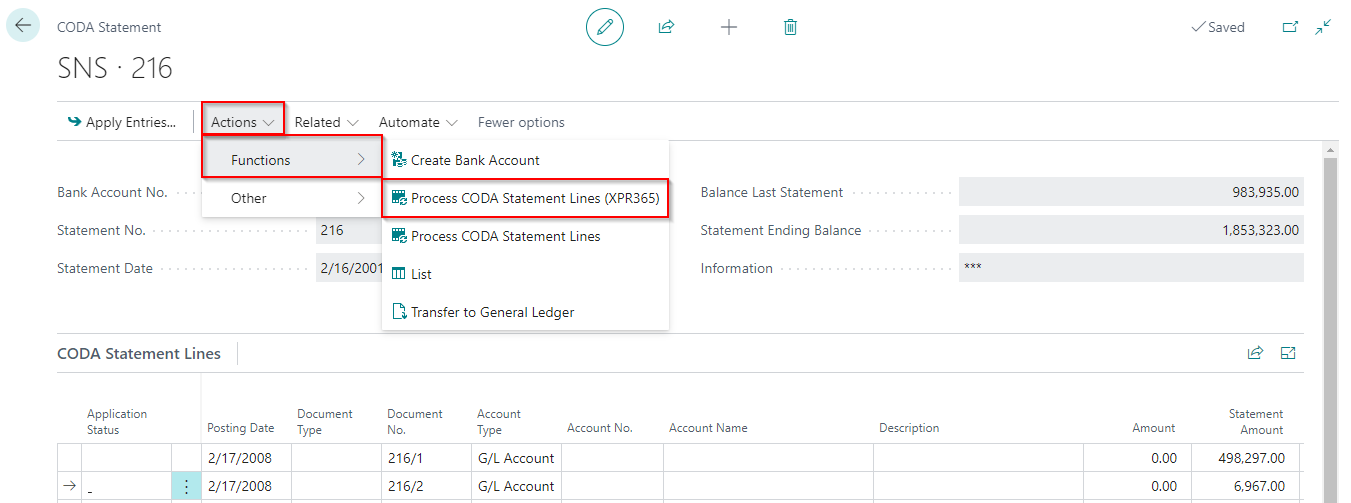Click Statement Ending Balance field 1,853,323.00
Viewport: 1351px width, 503px height.
[1131, 230]
